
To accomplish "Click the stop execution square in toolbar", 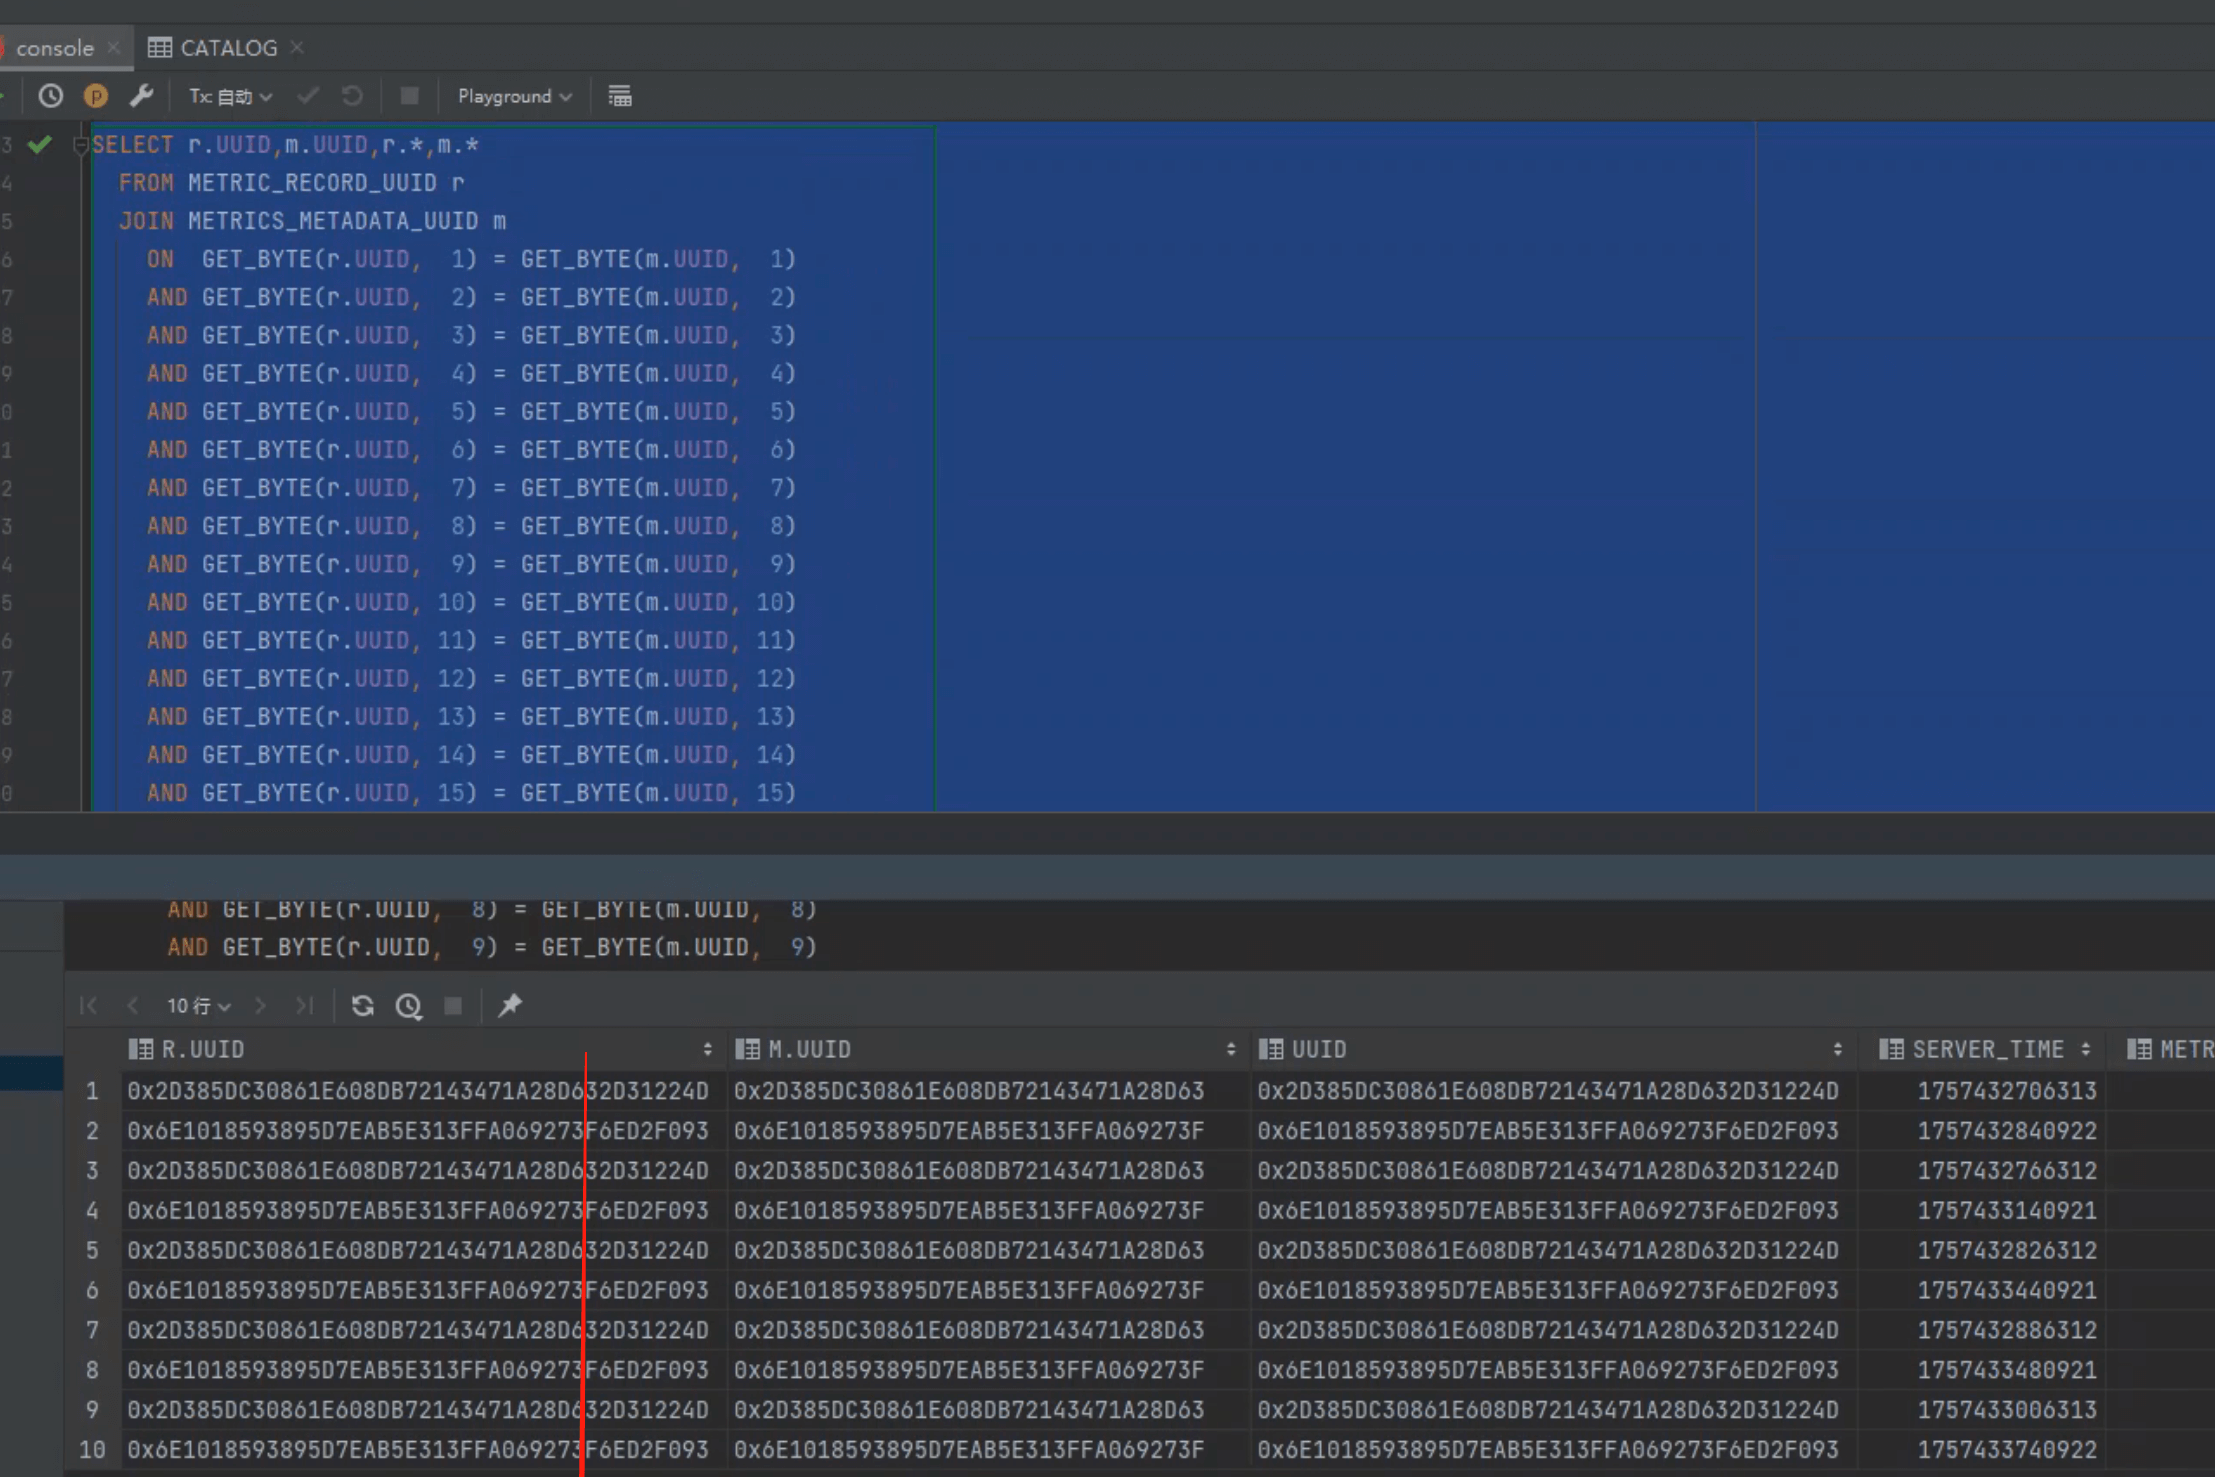I will point(409,96).
